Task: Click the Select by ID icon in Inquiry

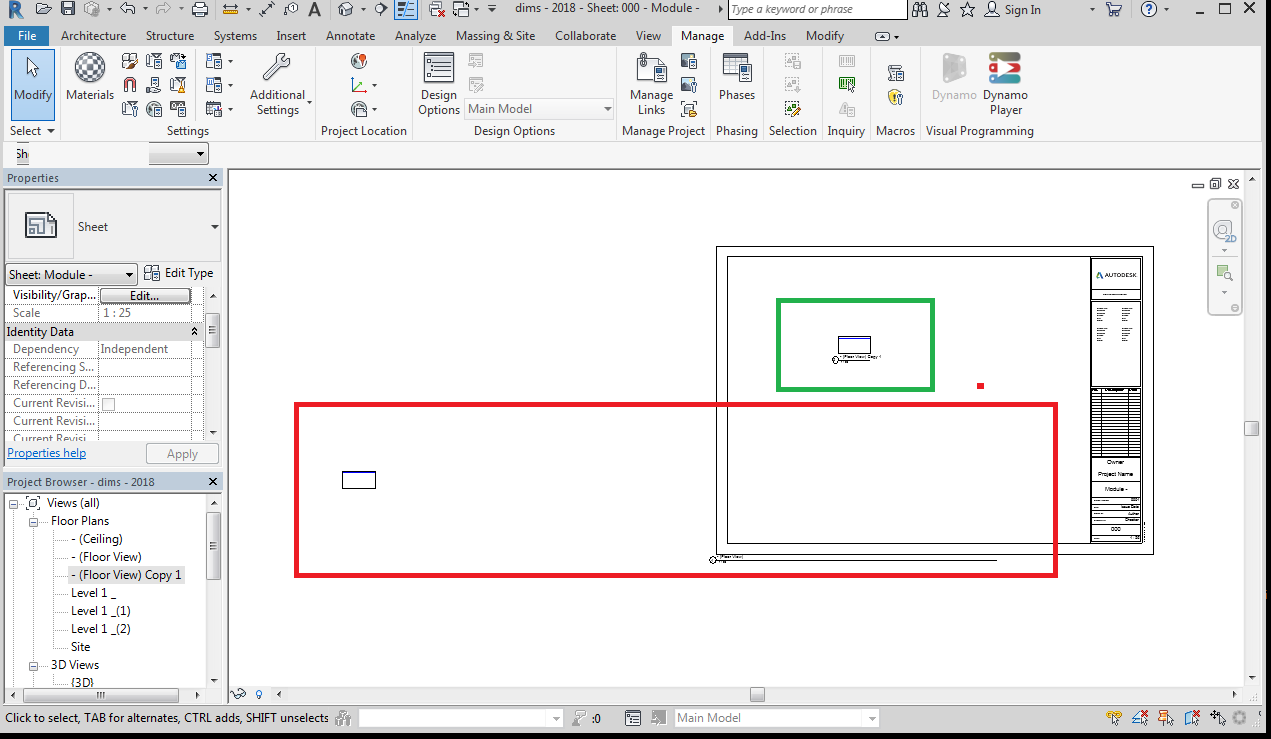Action: (x=847, y=85)
